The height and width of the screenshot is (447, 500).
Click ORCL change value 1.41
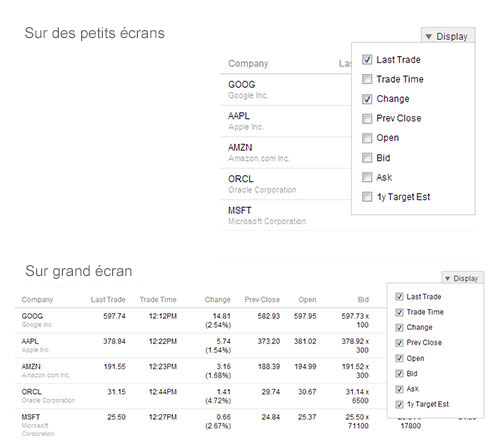[x=224, y=392]
